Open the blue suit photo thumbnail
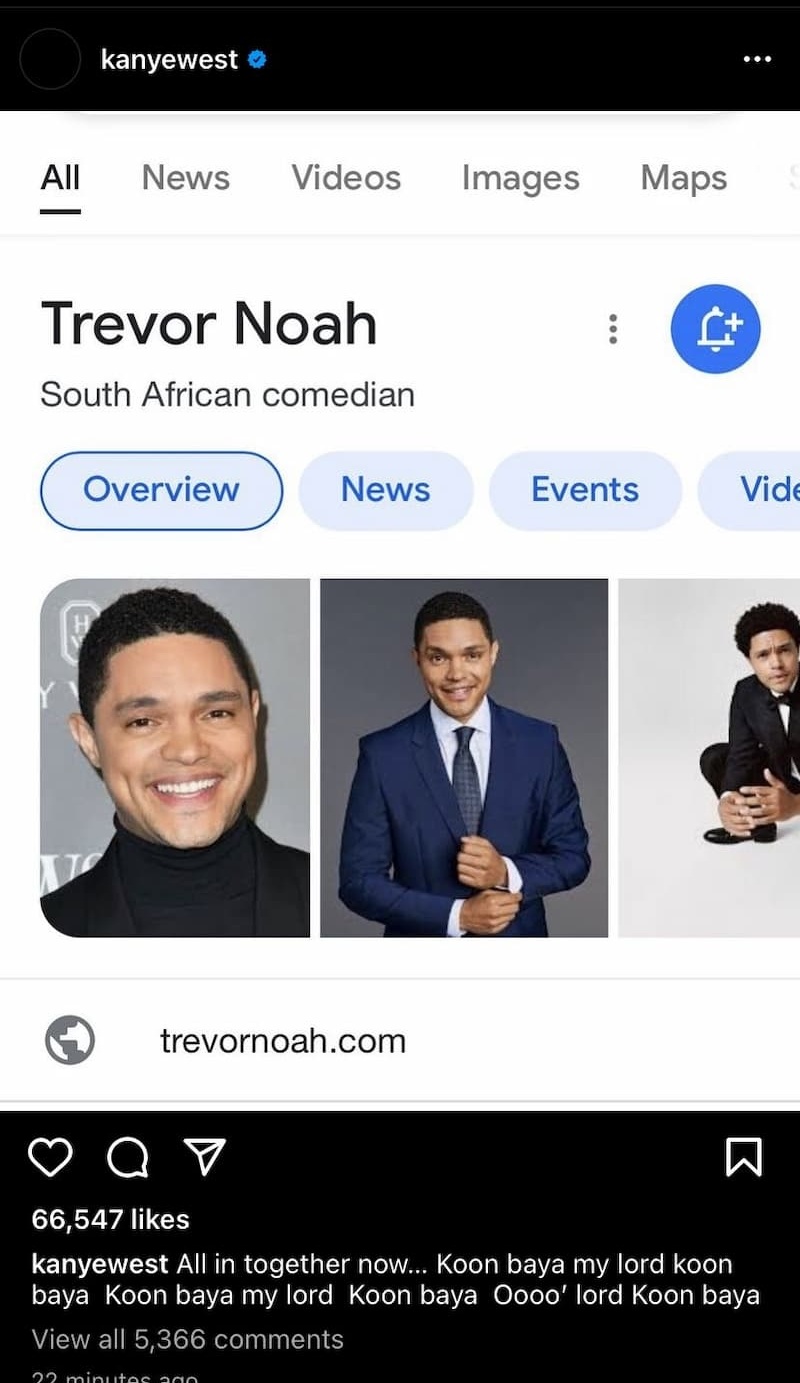Viewport: 800px width, 1383px height. (464, 758)
